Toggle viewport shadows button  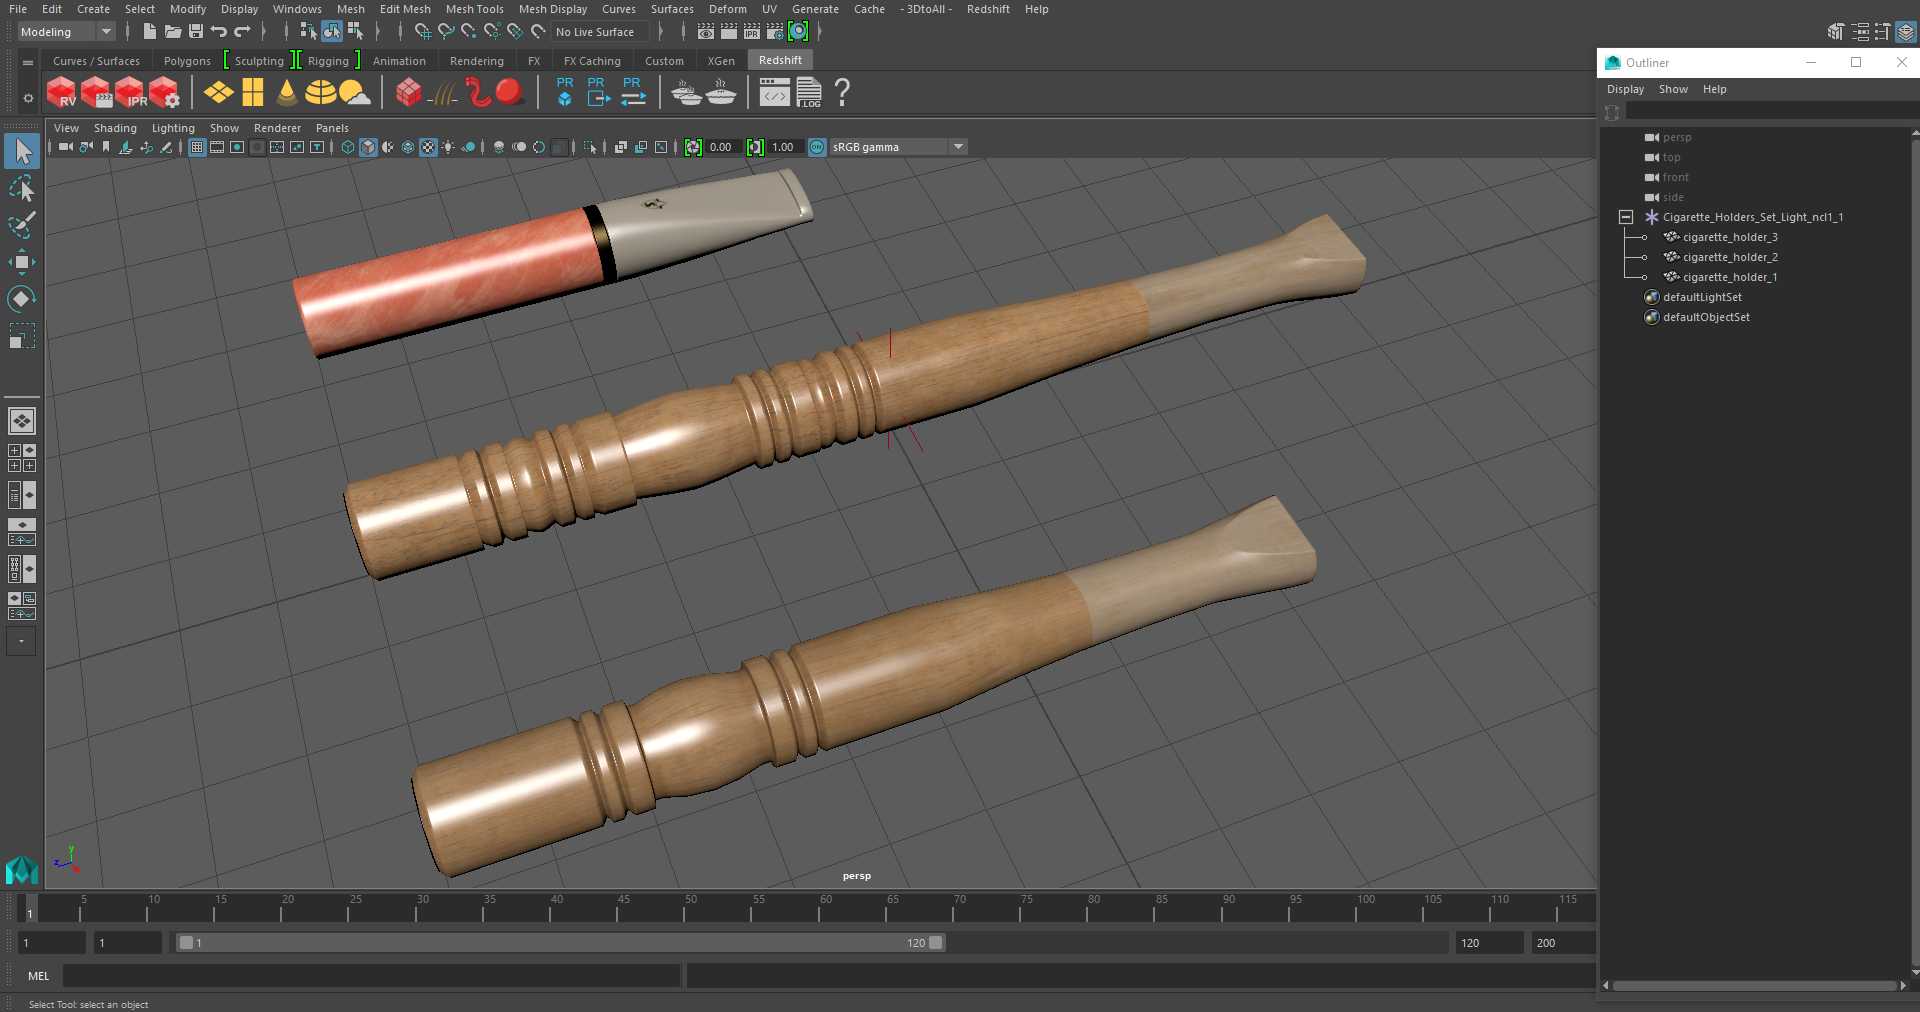pos(468,147)
